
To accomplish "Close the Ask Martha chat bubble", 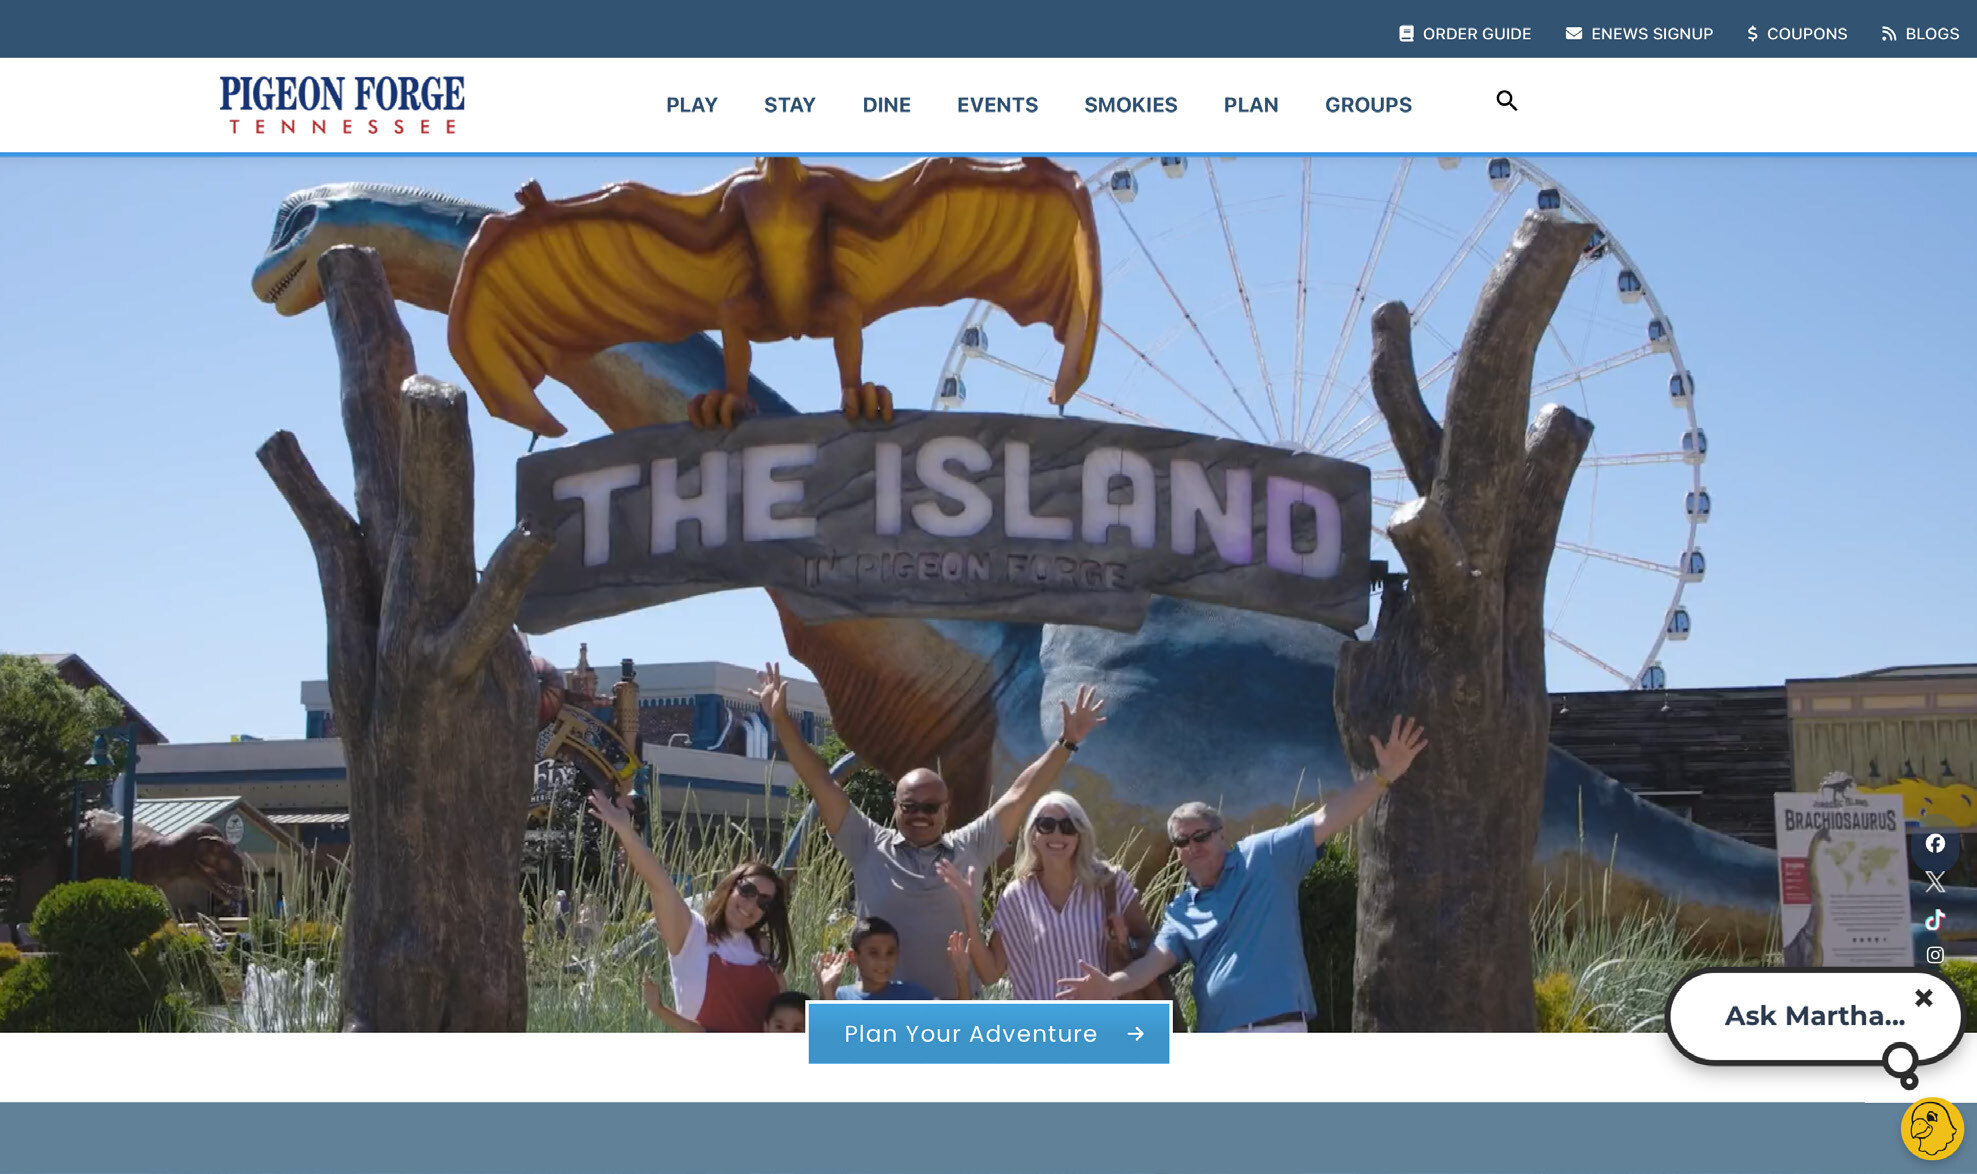I will (x=1923, y=998).
